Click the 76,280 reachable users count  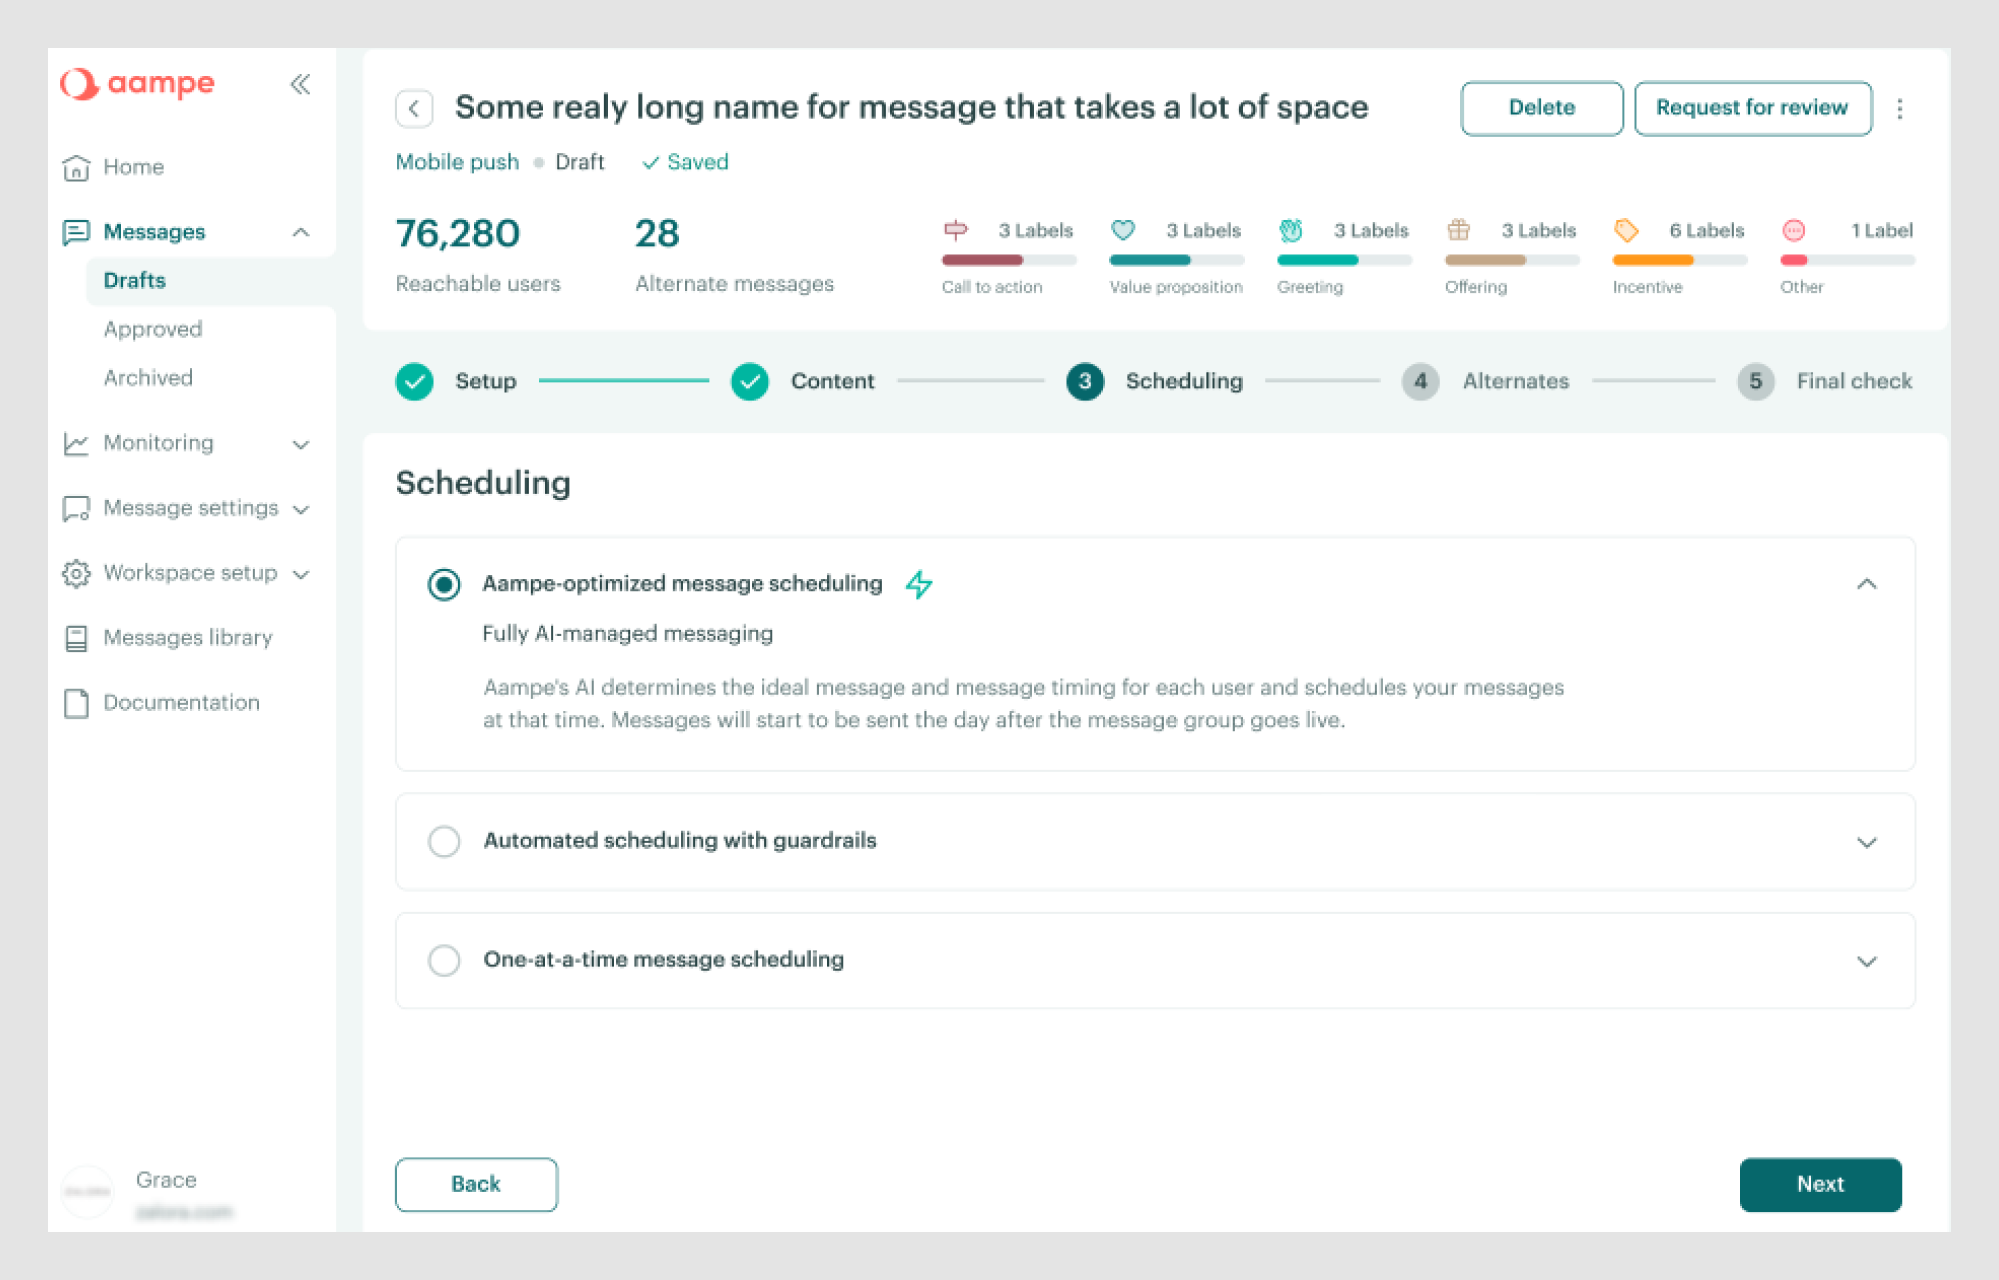tap(458, 233)
